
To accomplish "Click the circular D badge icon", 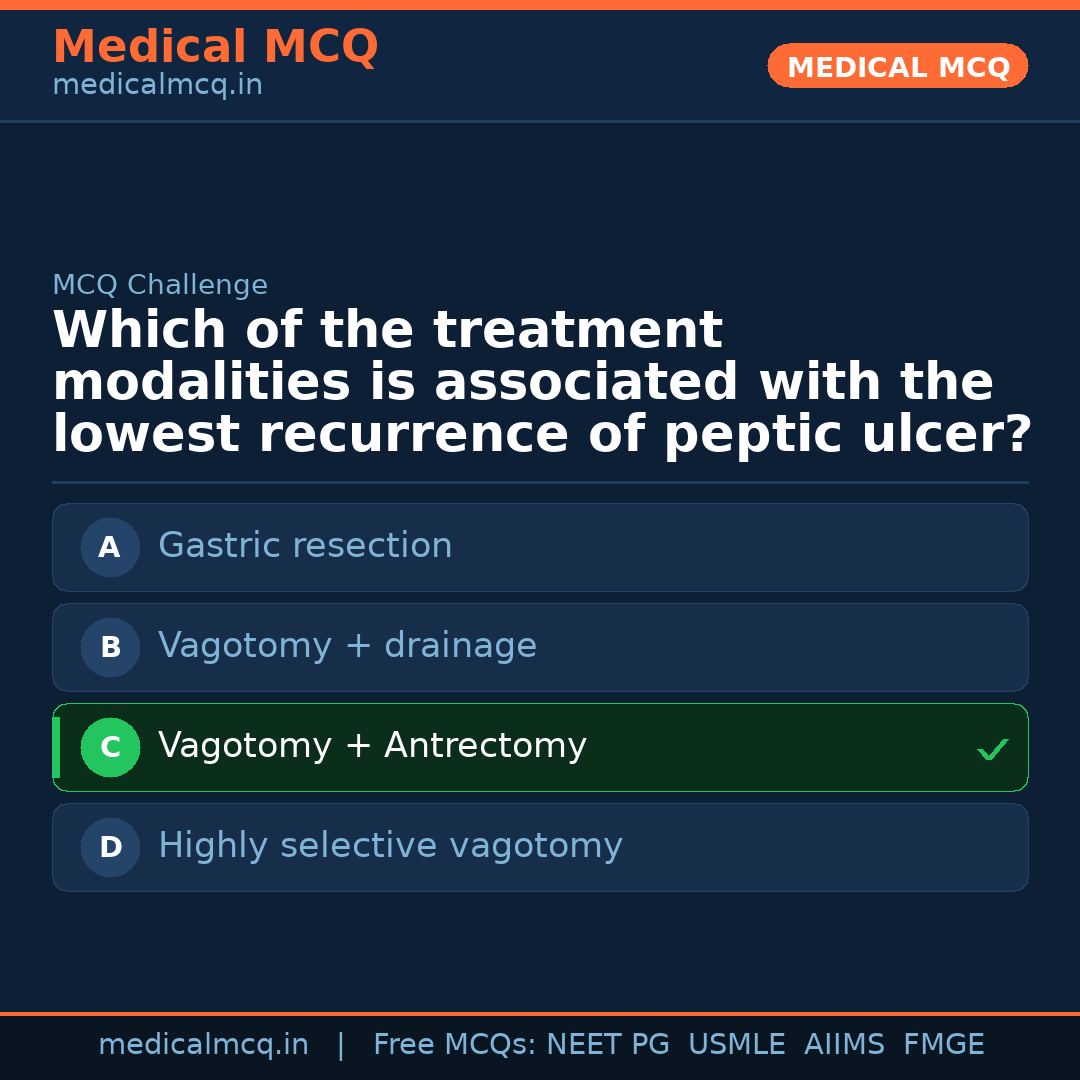I will pyautogui.click(x=110, y=847).
